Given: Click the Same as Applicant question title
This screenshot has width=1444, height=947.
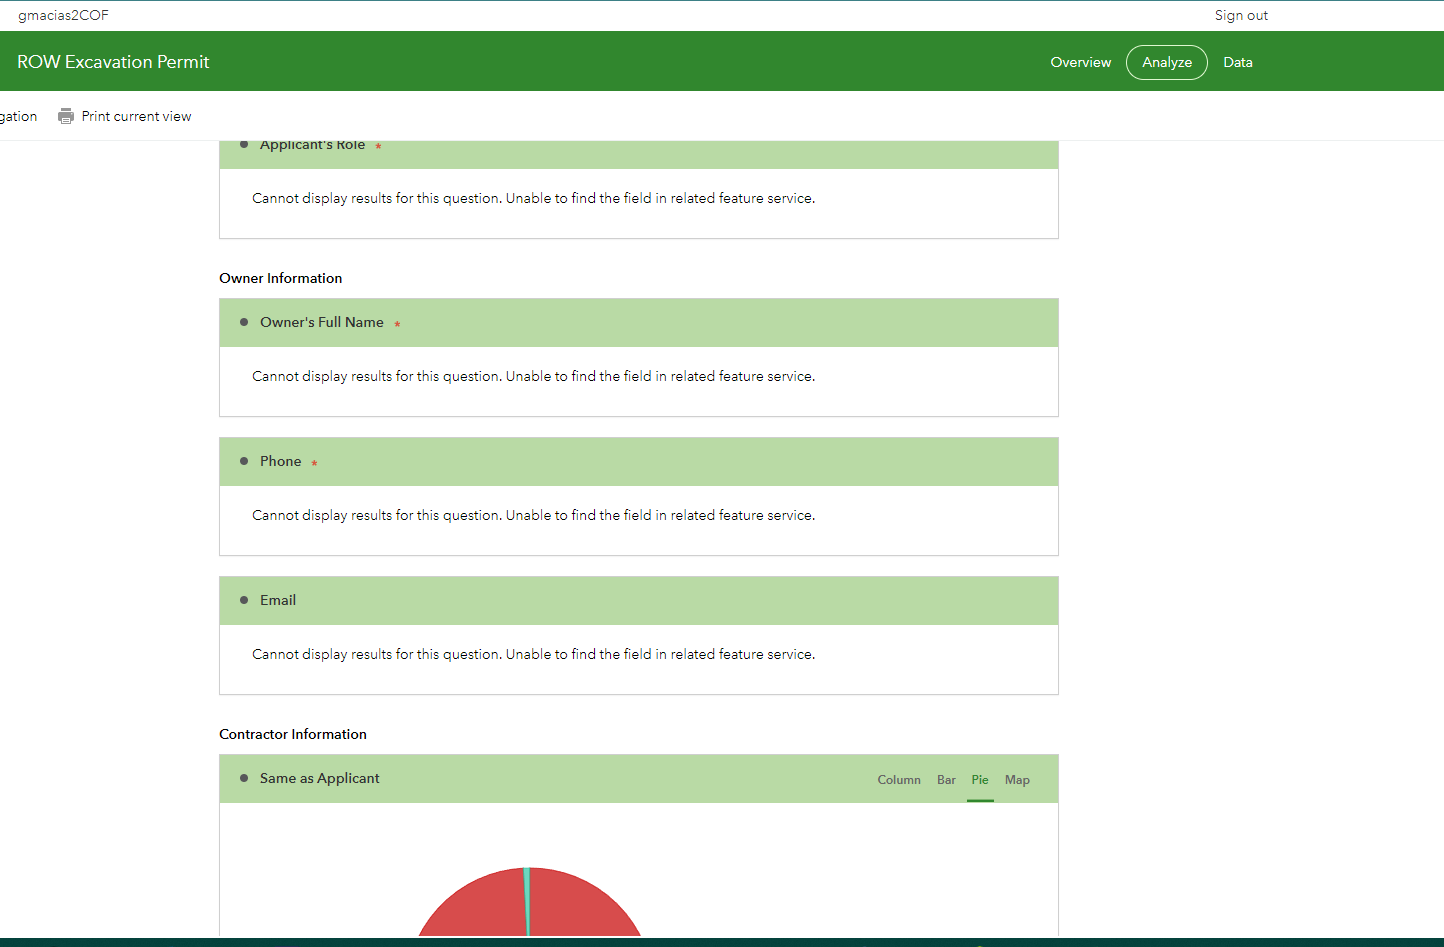Looking at the screenshot, I should [320, 778].
